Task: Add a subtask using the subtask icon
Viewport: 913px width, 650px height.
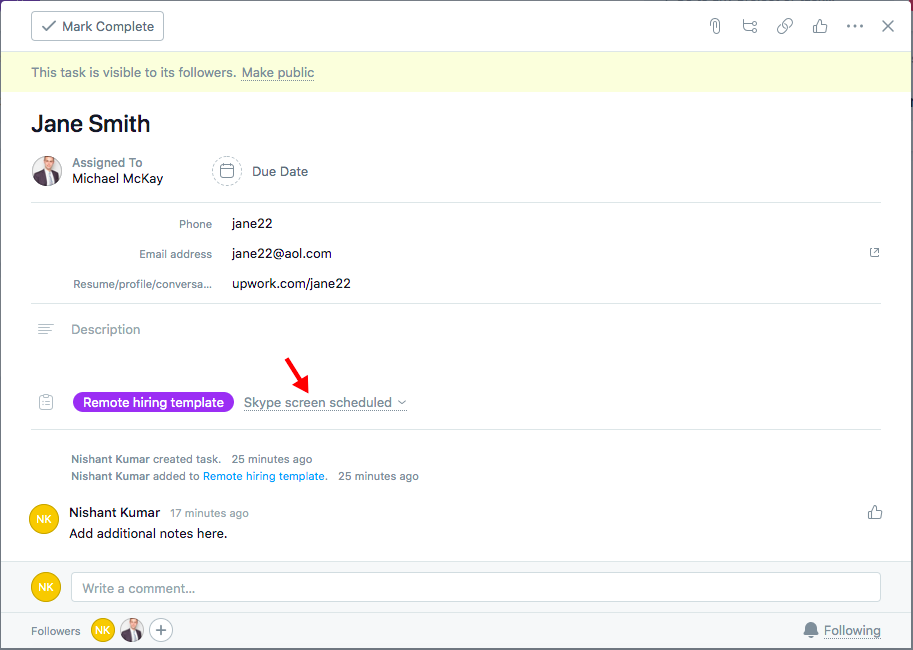Action: coord(750,26)
